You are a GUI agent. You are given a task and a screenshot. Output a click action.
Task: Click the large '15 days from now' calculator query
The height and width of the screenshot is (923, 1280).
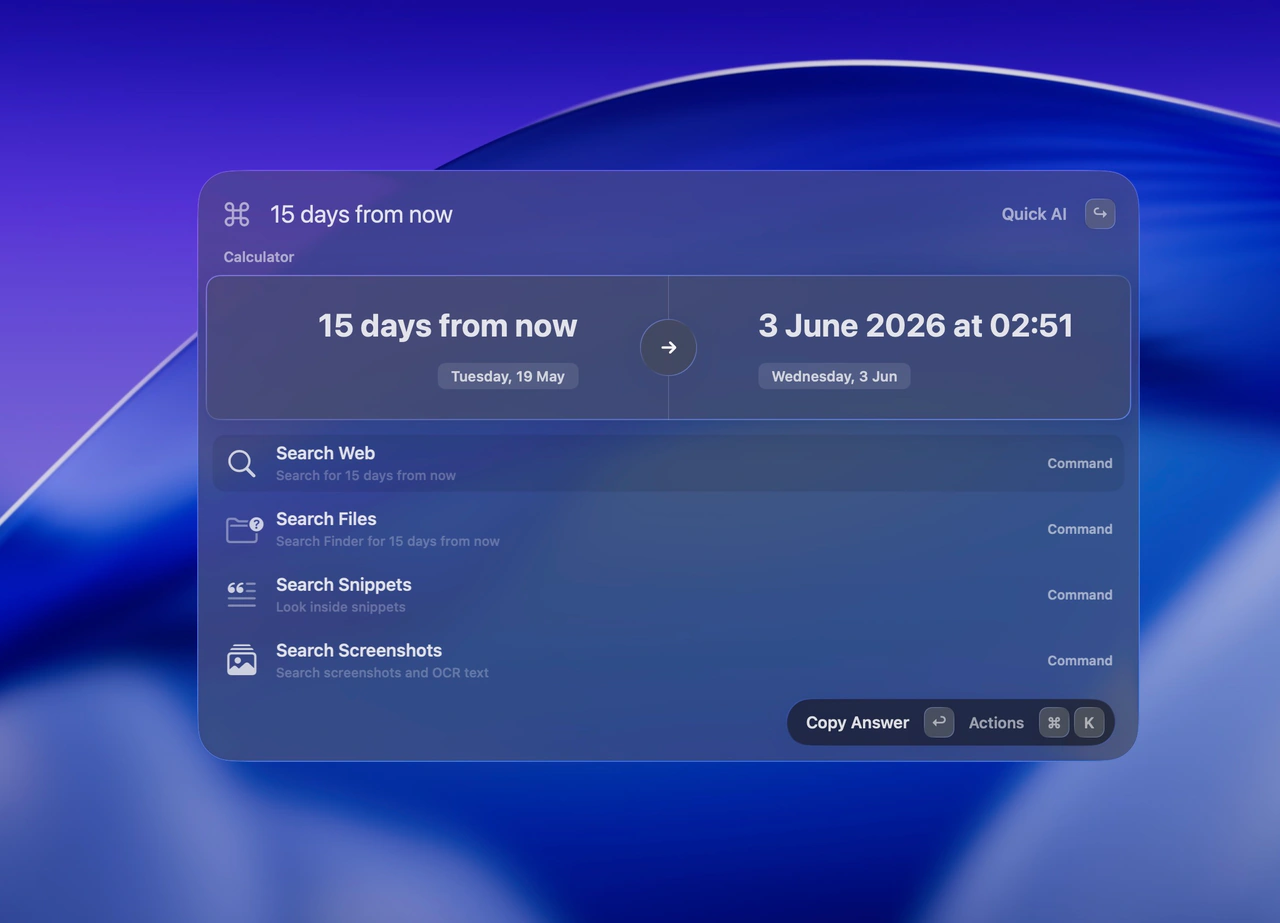pos(447,325)
